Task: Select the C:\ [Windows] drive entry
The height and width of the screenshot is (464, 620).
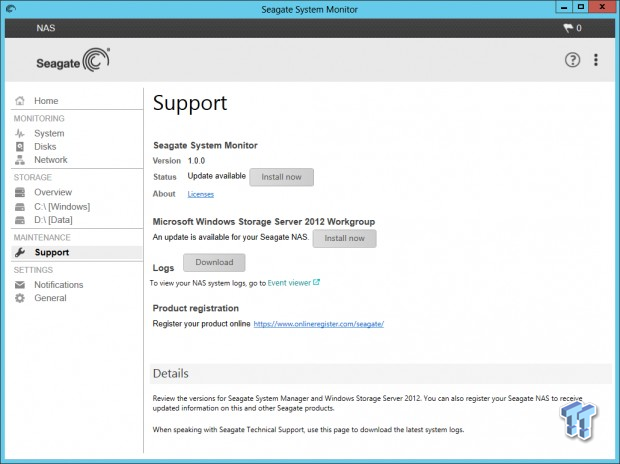Action: pos(62,206)
